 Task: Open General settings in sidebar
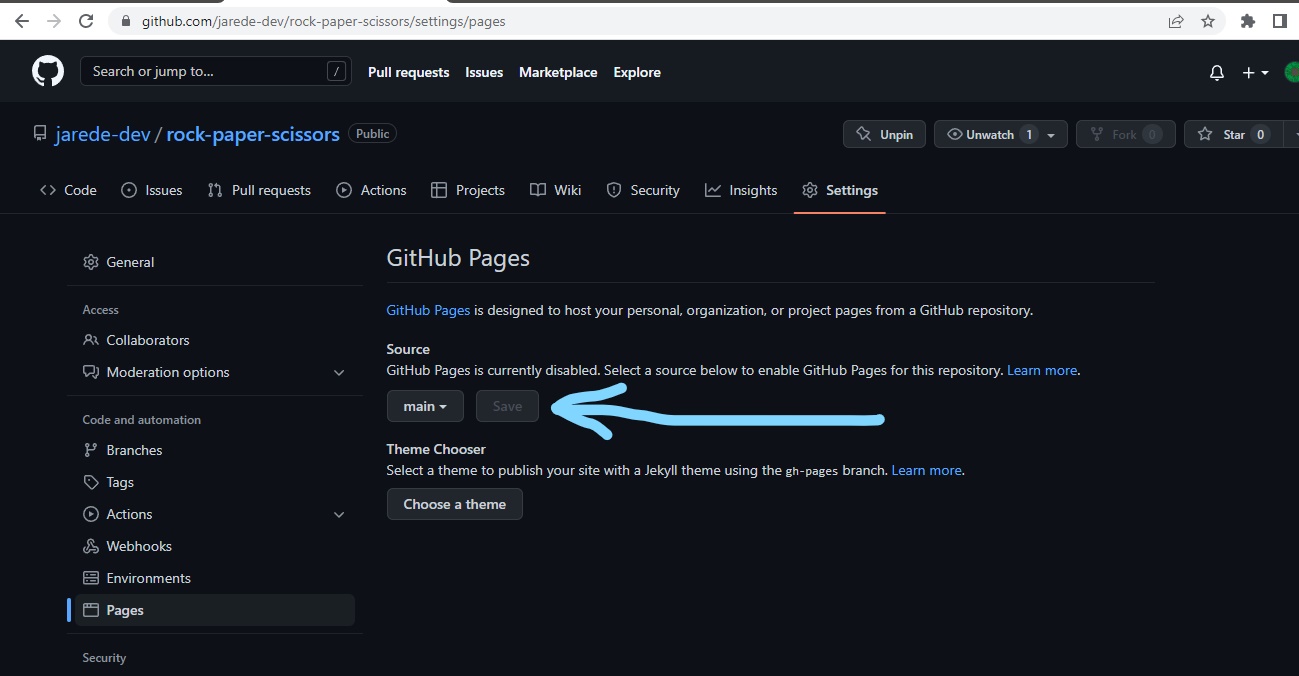click(214, 262)
